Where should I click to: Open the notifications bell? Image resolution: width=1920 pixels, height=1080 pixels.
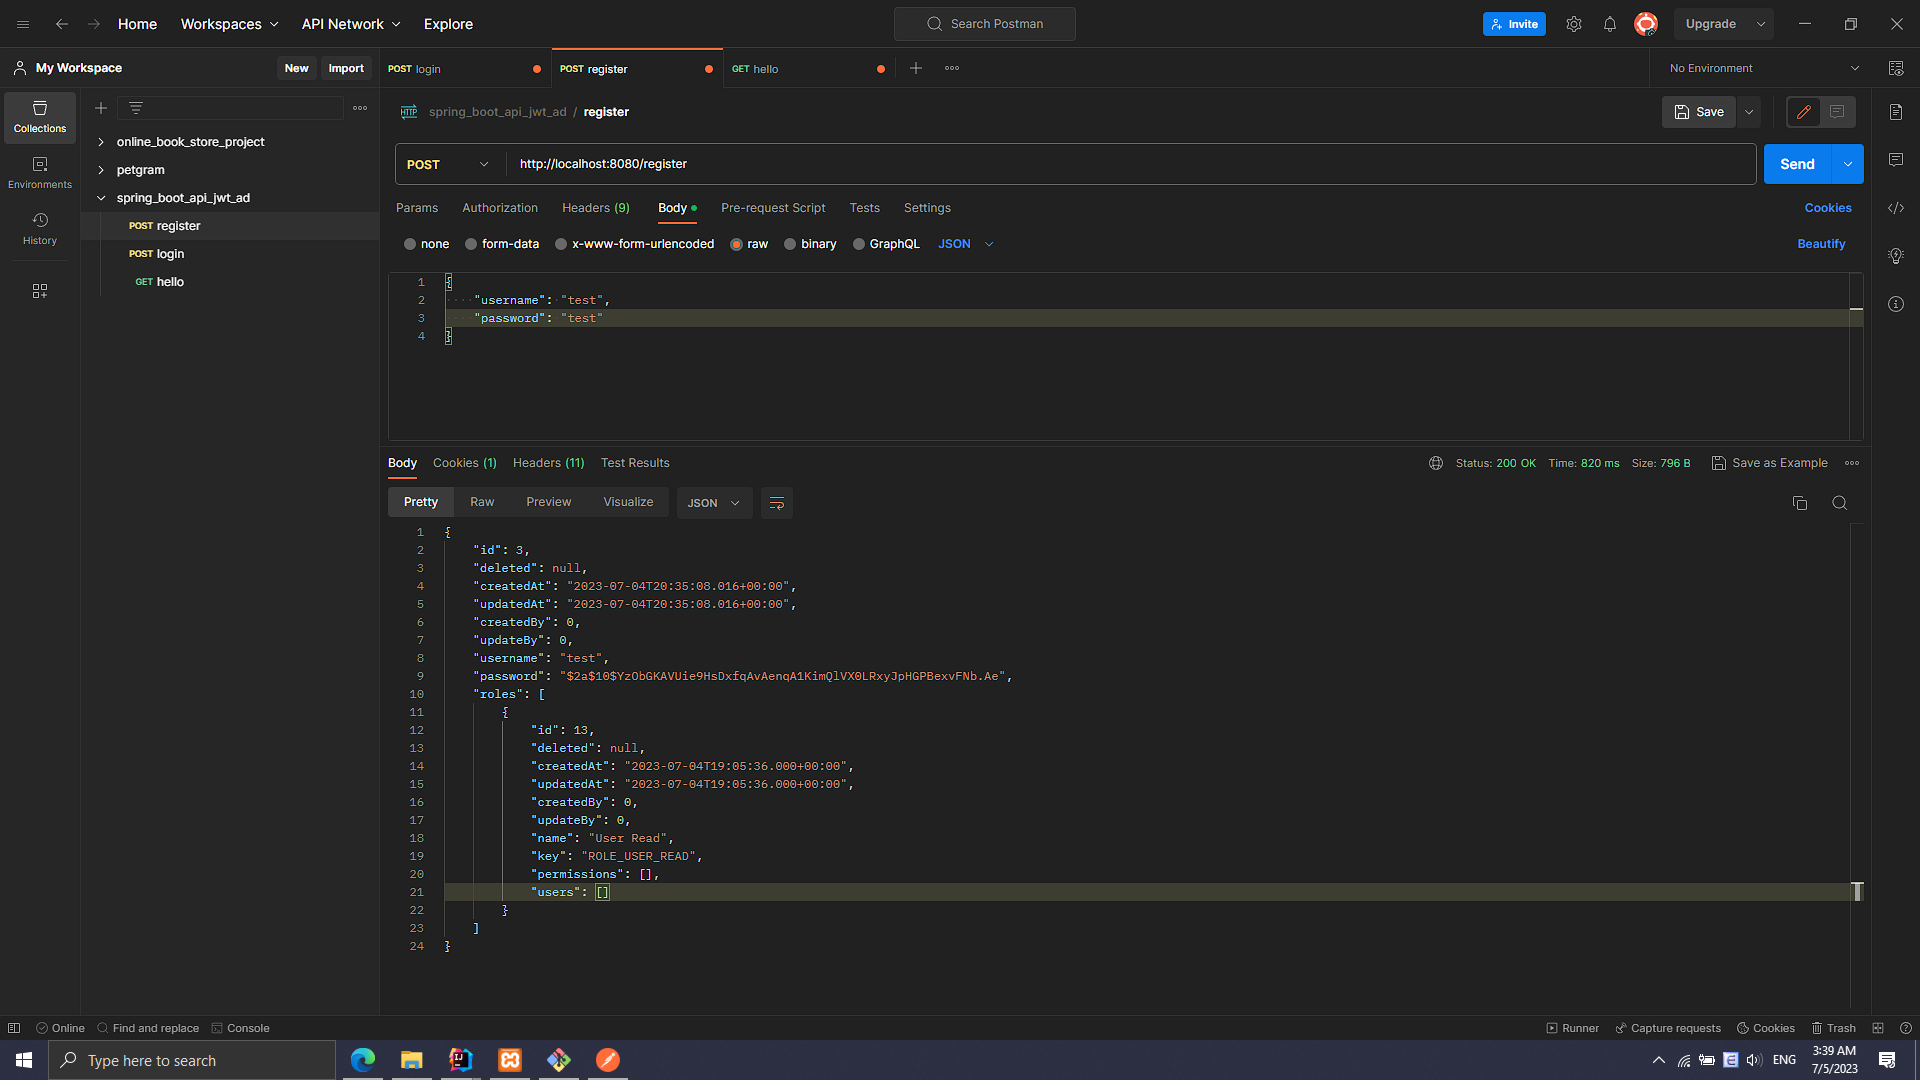pyautogui.click(x=1610, y=24)
